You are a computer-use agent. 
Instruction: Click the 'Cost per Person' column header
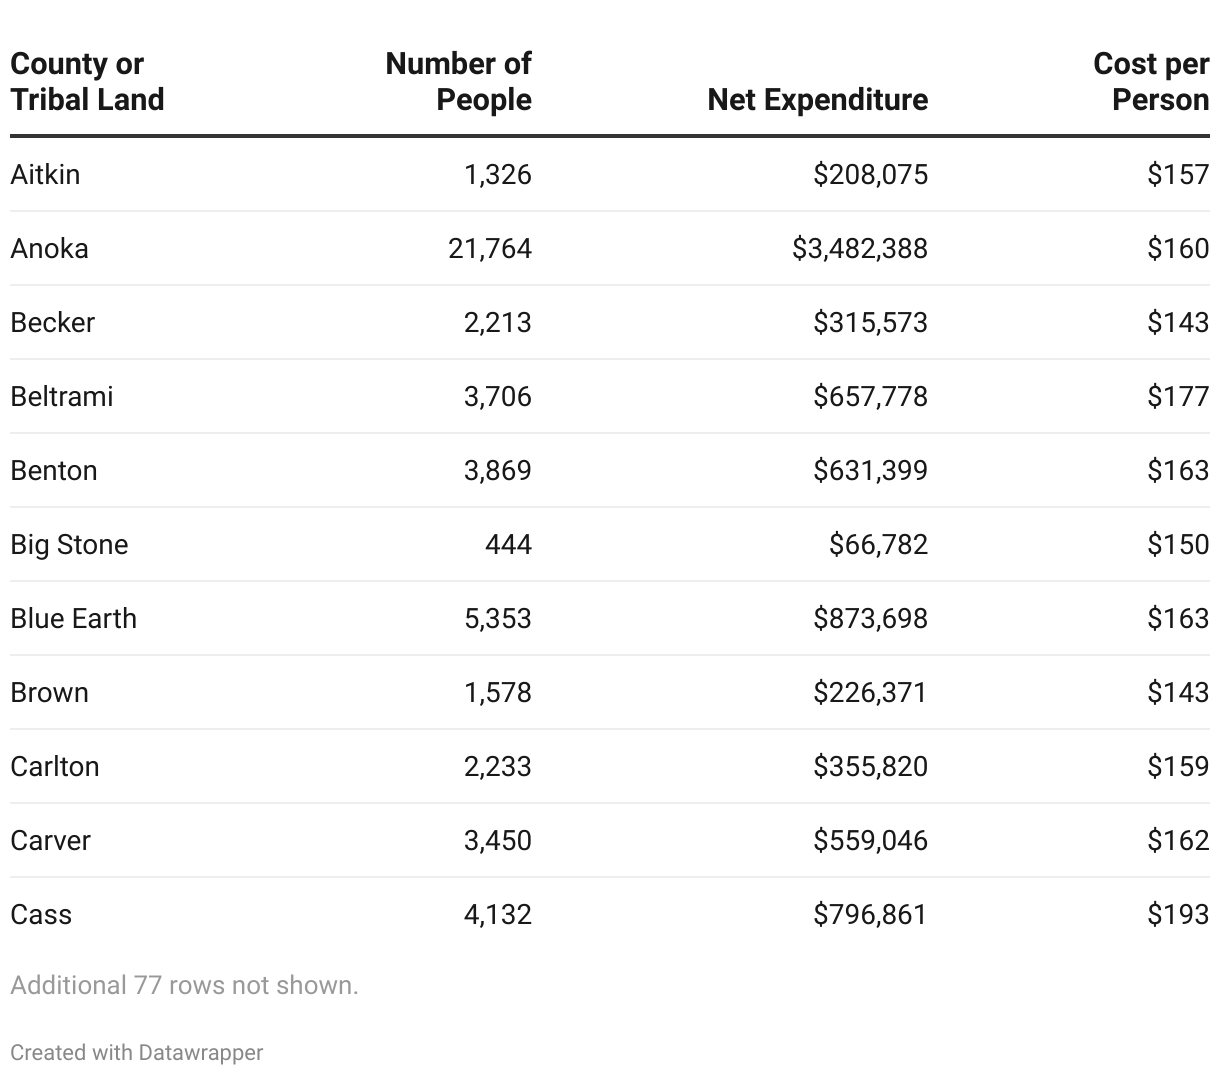[x=1151, y=82]
